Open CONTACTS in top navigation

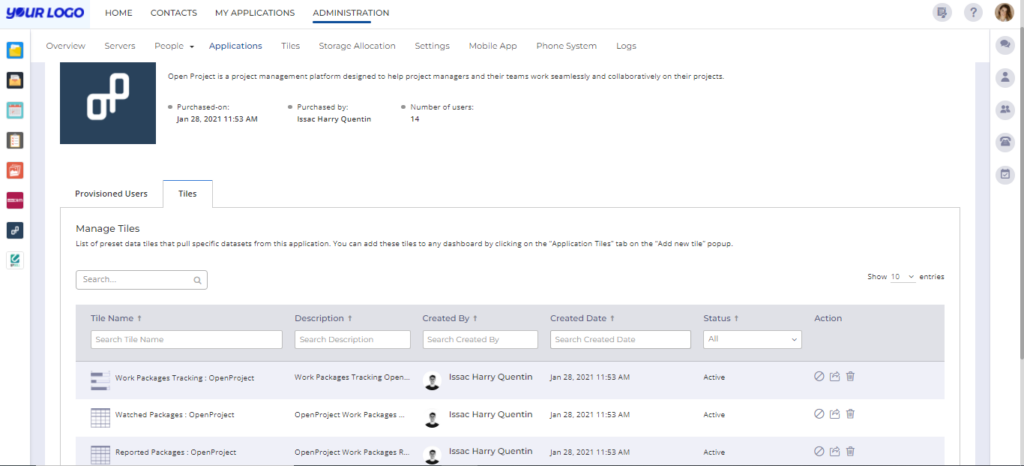[174, 12]
